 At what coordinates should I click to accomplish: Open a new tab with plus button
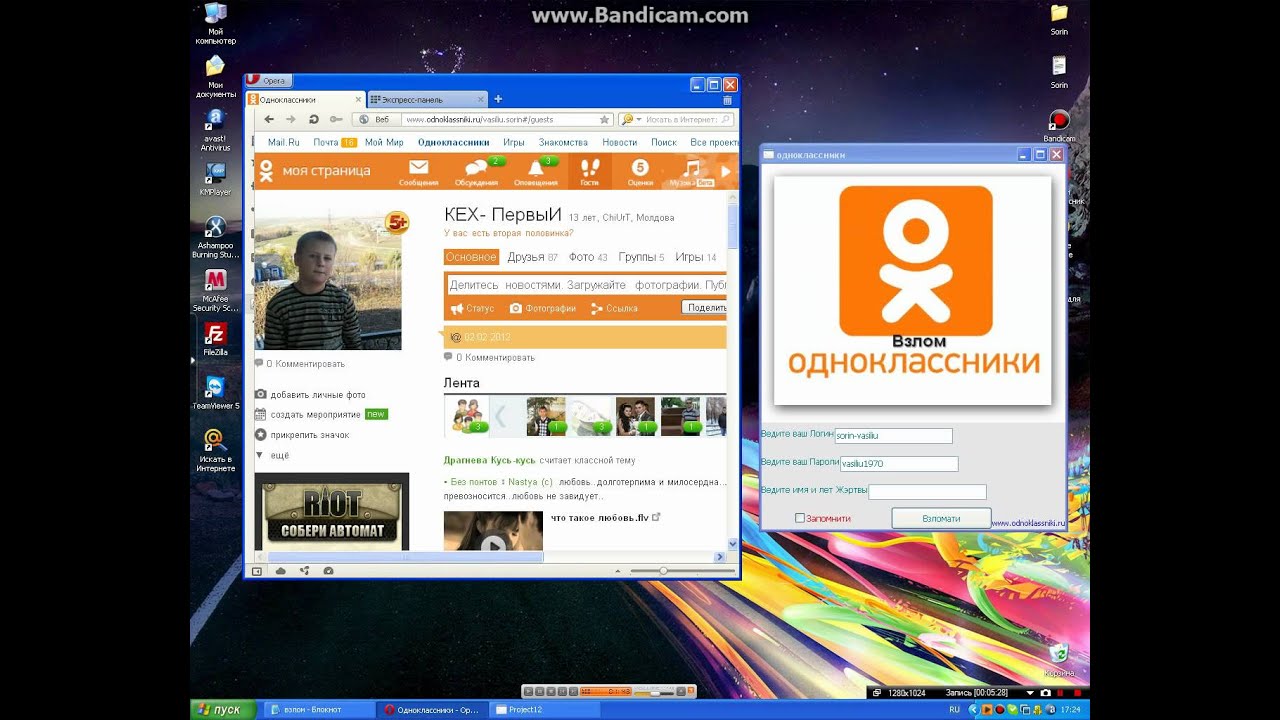pos(498,99)
